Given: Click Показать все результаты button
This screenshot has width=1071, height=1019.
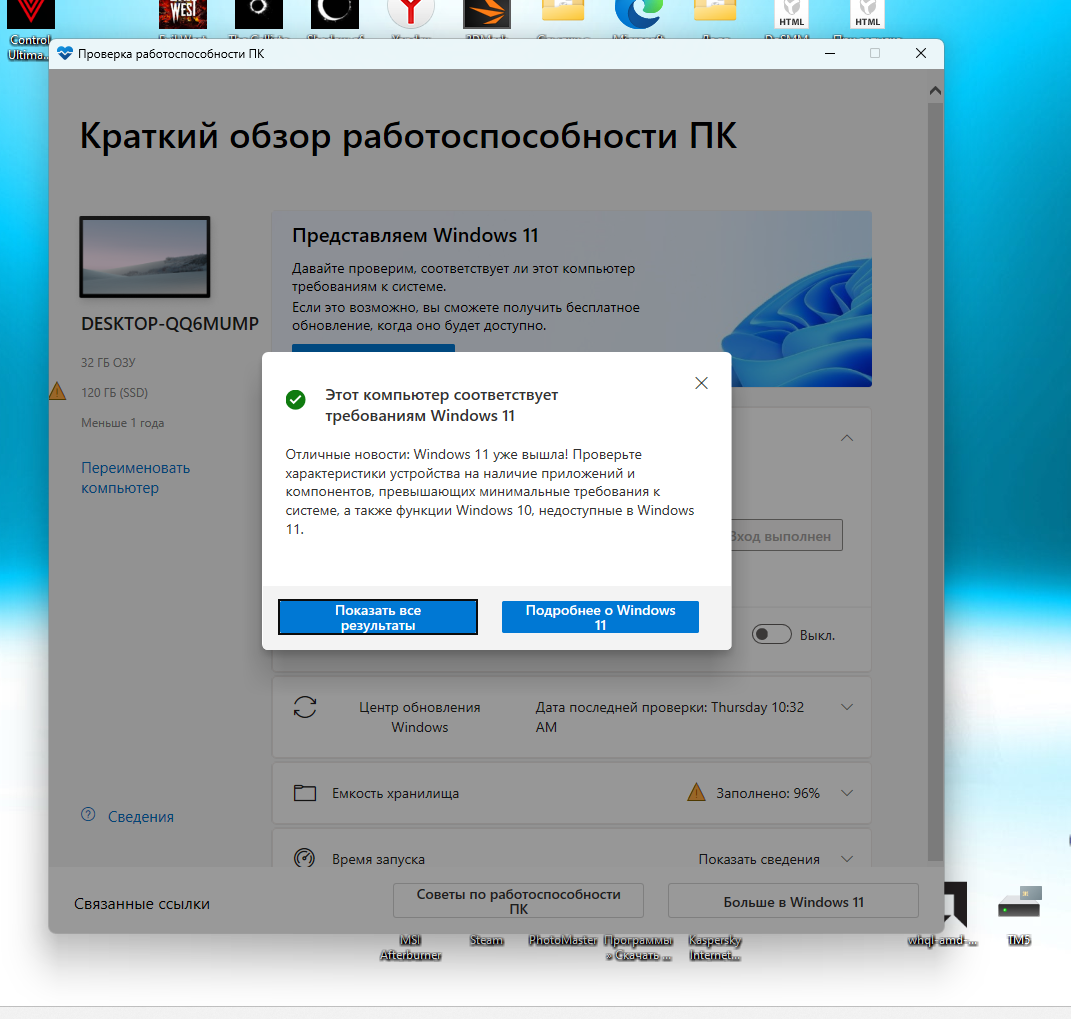Looking at the screenshot, I should [x=378, y=617].
